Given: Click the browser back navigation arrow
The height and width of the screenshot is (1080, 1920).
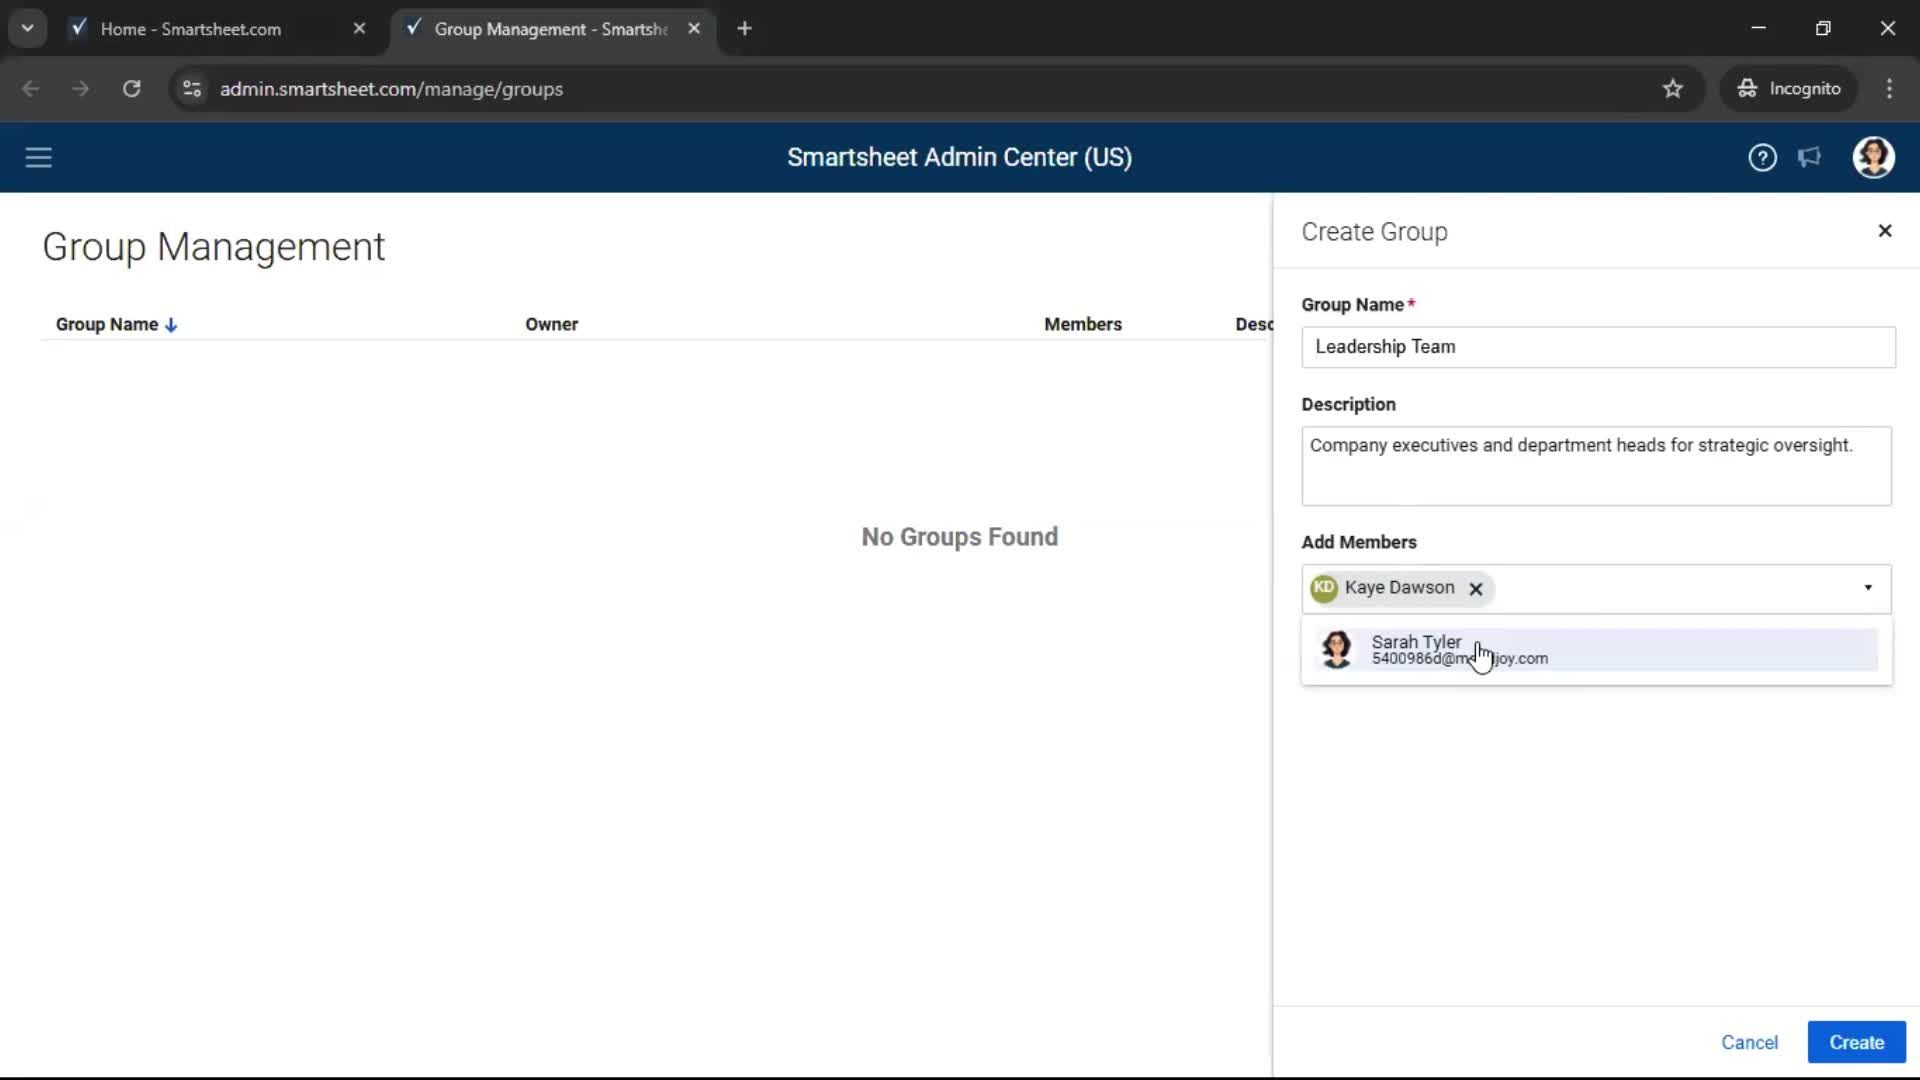Looking at the screenshot, I should point(31,88).
